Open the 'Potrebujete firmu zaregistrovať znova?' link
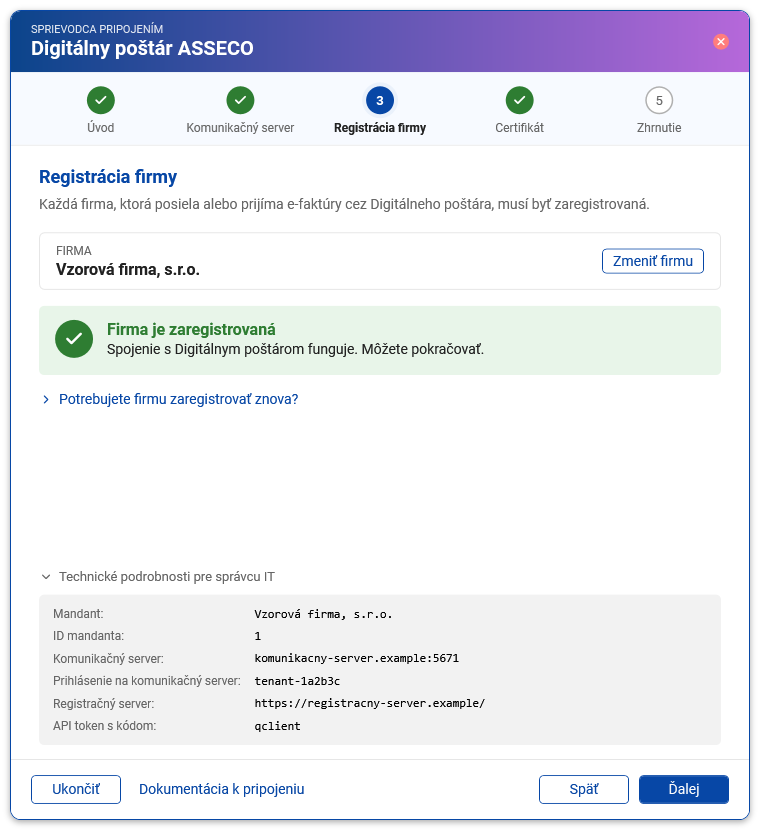Image resolution: width=760 pixels, height=830 pixels. [178, 399]
